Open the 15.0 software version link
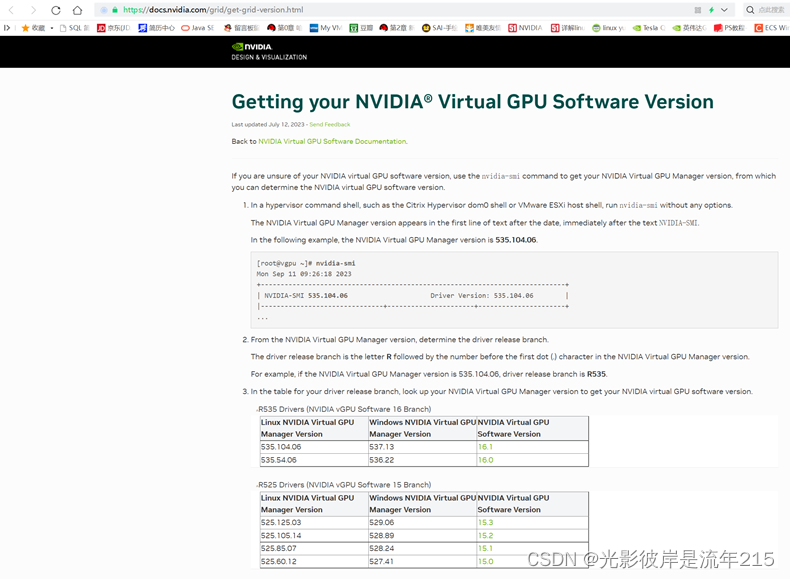Image resolution: width=790 pixels, height=579 pixels. click(x=486, y=561)
